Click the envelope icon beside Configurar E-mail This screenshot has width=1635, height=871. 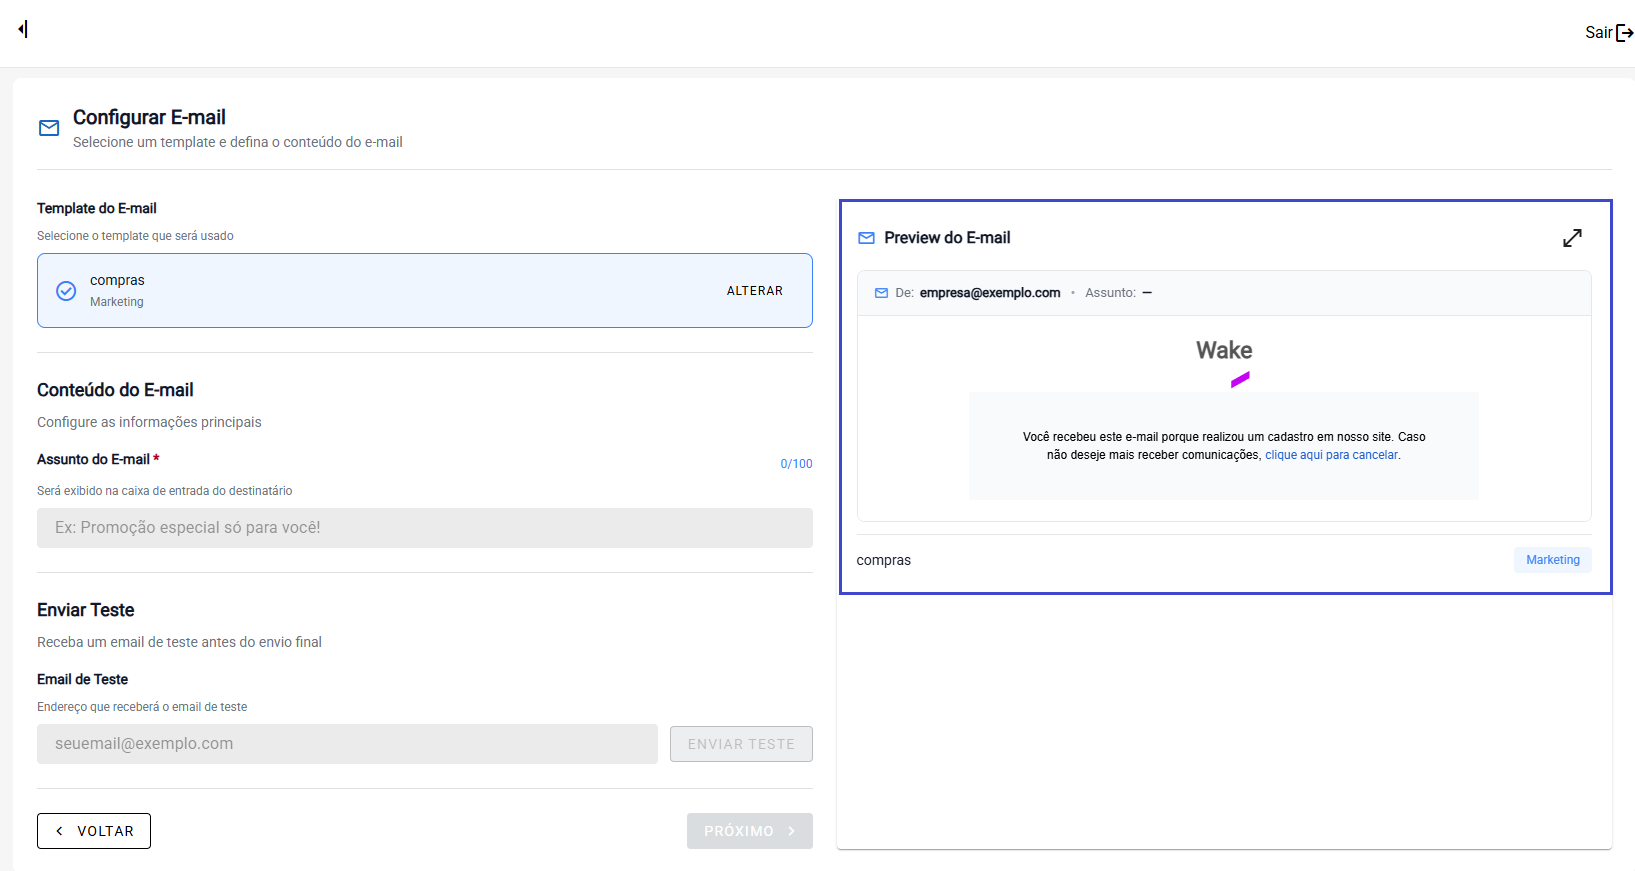49,128
